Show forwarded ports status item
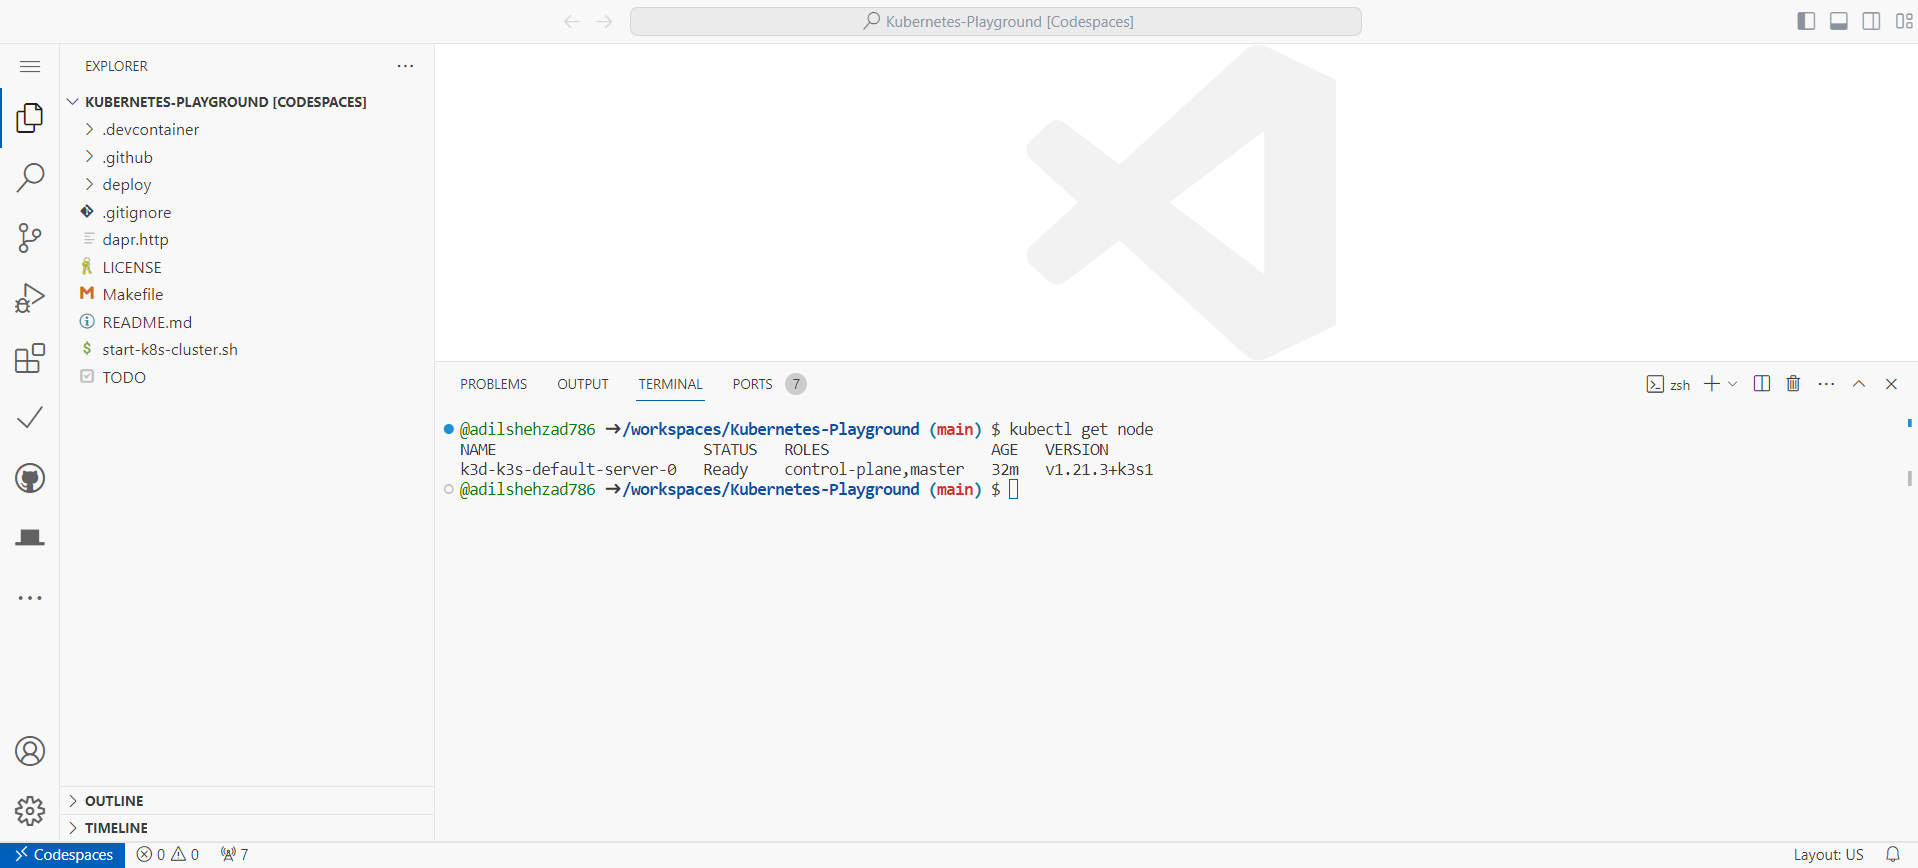 [x=235, y=855]
